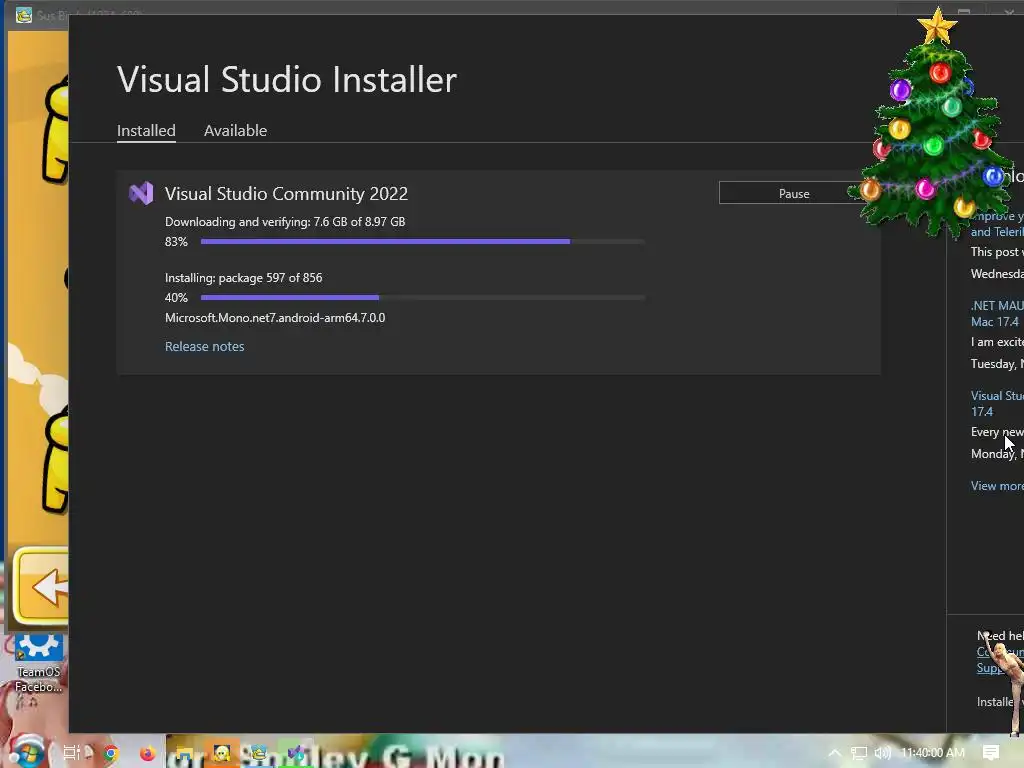Open the View more news link
Image resolution: width=1024 pixels, height=768 pixels.
pyautogui.click(x=997, y=486)
